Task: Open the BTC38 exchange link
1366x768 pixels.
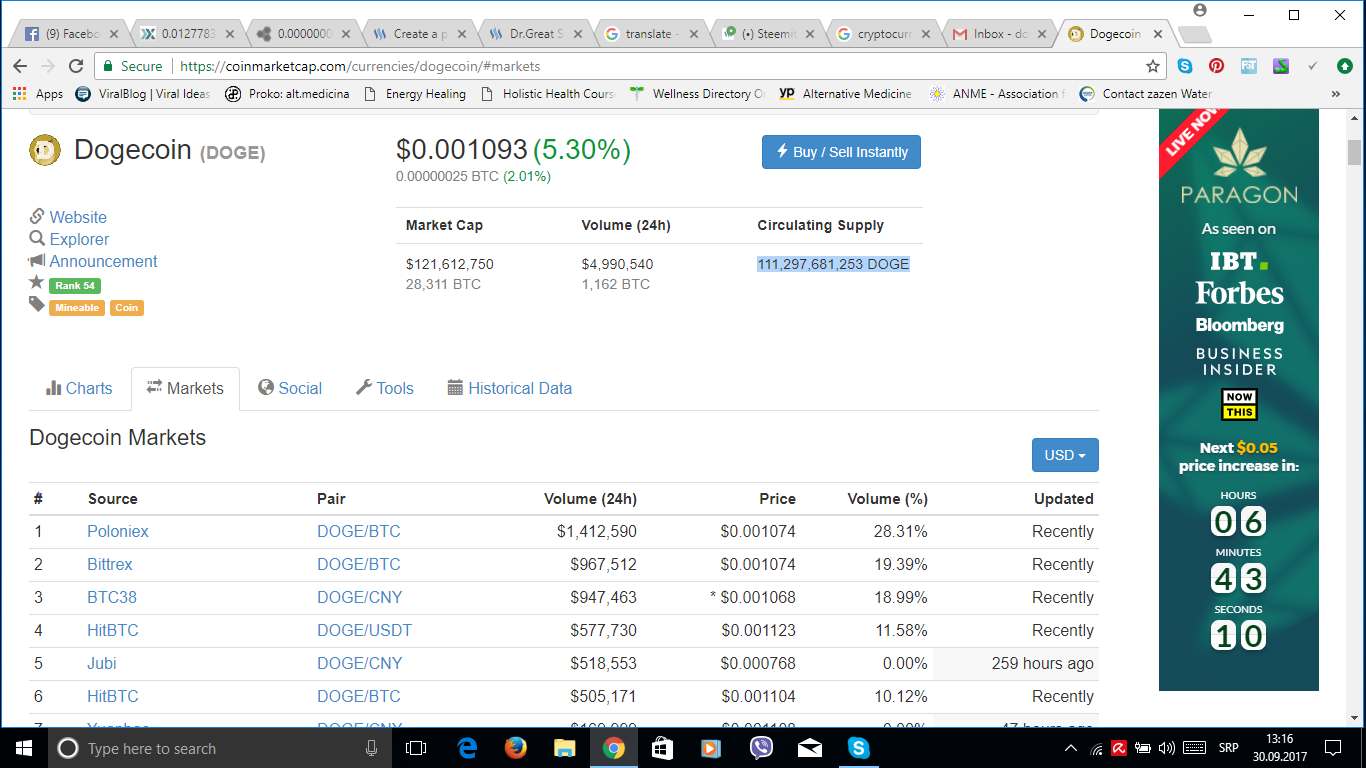Action: 112,597
